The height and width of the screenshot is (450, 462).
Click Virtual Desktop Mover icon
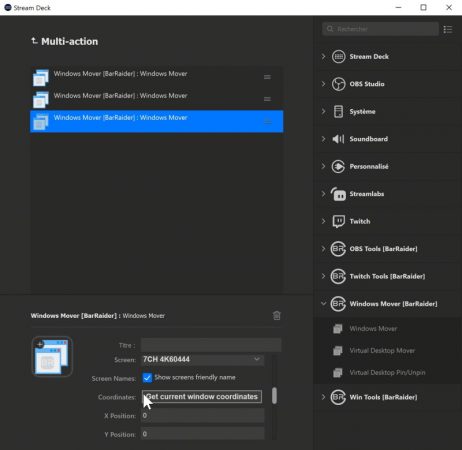point(338,351)
